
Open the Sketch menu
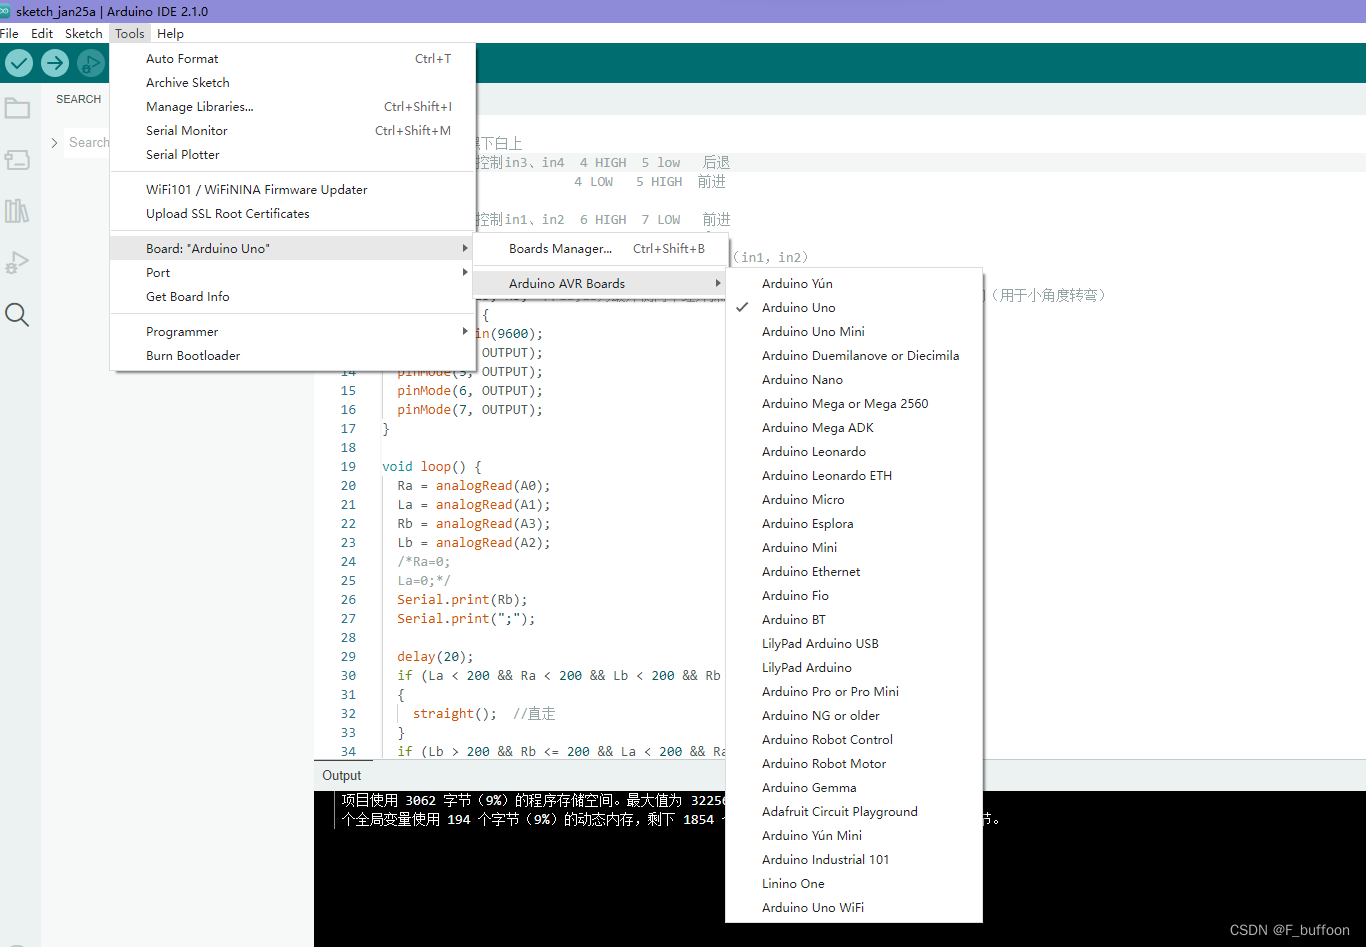(84, 33)
